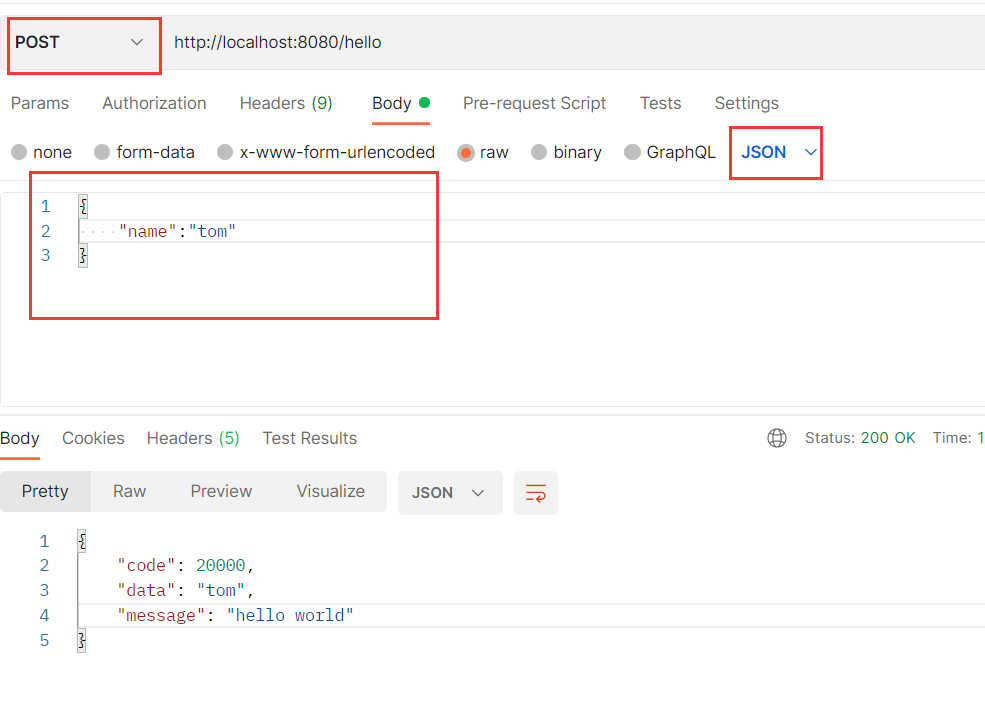
Task: Switch to the request Settings tab
Action: [x=746, y=103]
